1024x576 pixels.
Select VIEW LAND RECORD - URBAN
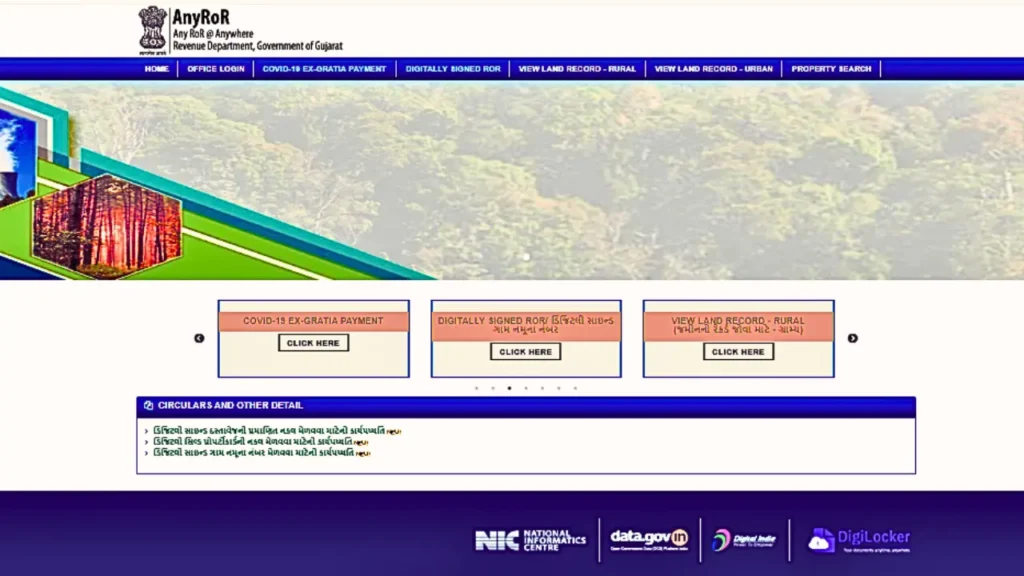coord(713,68)
